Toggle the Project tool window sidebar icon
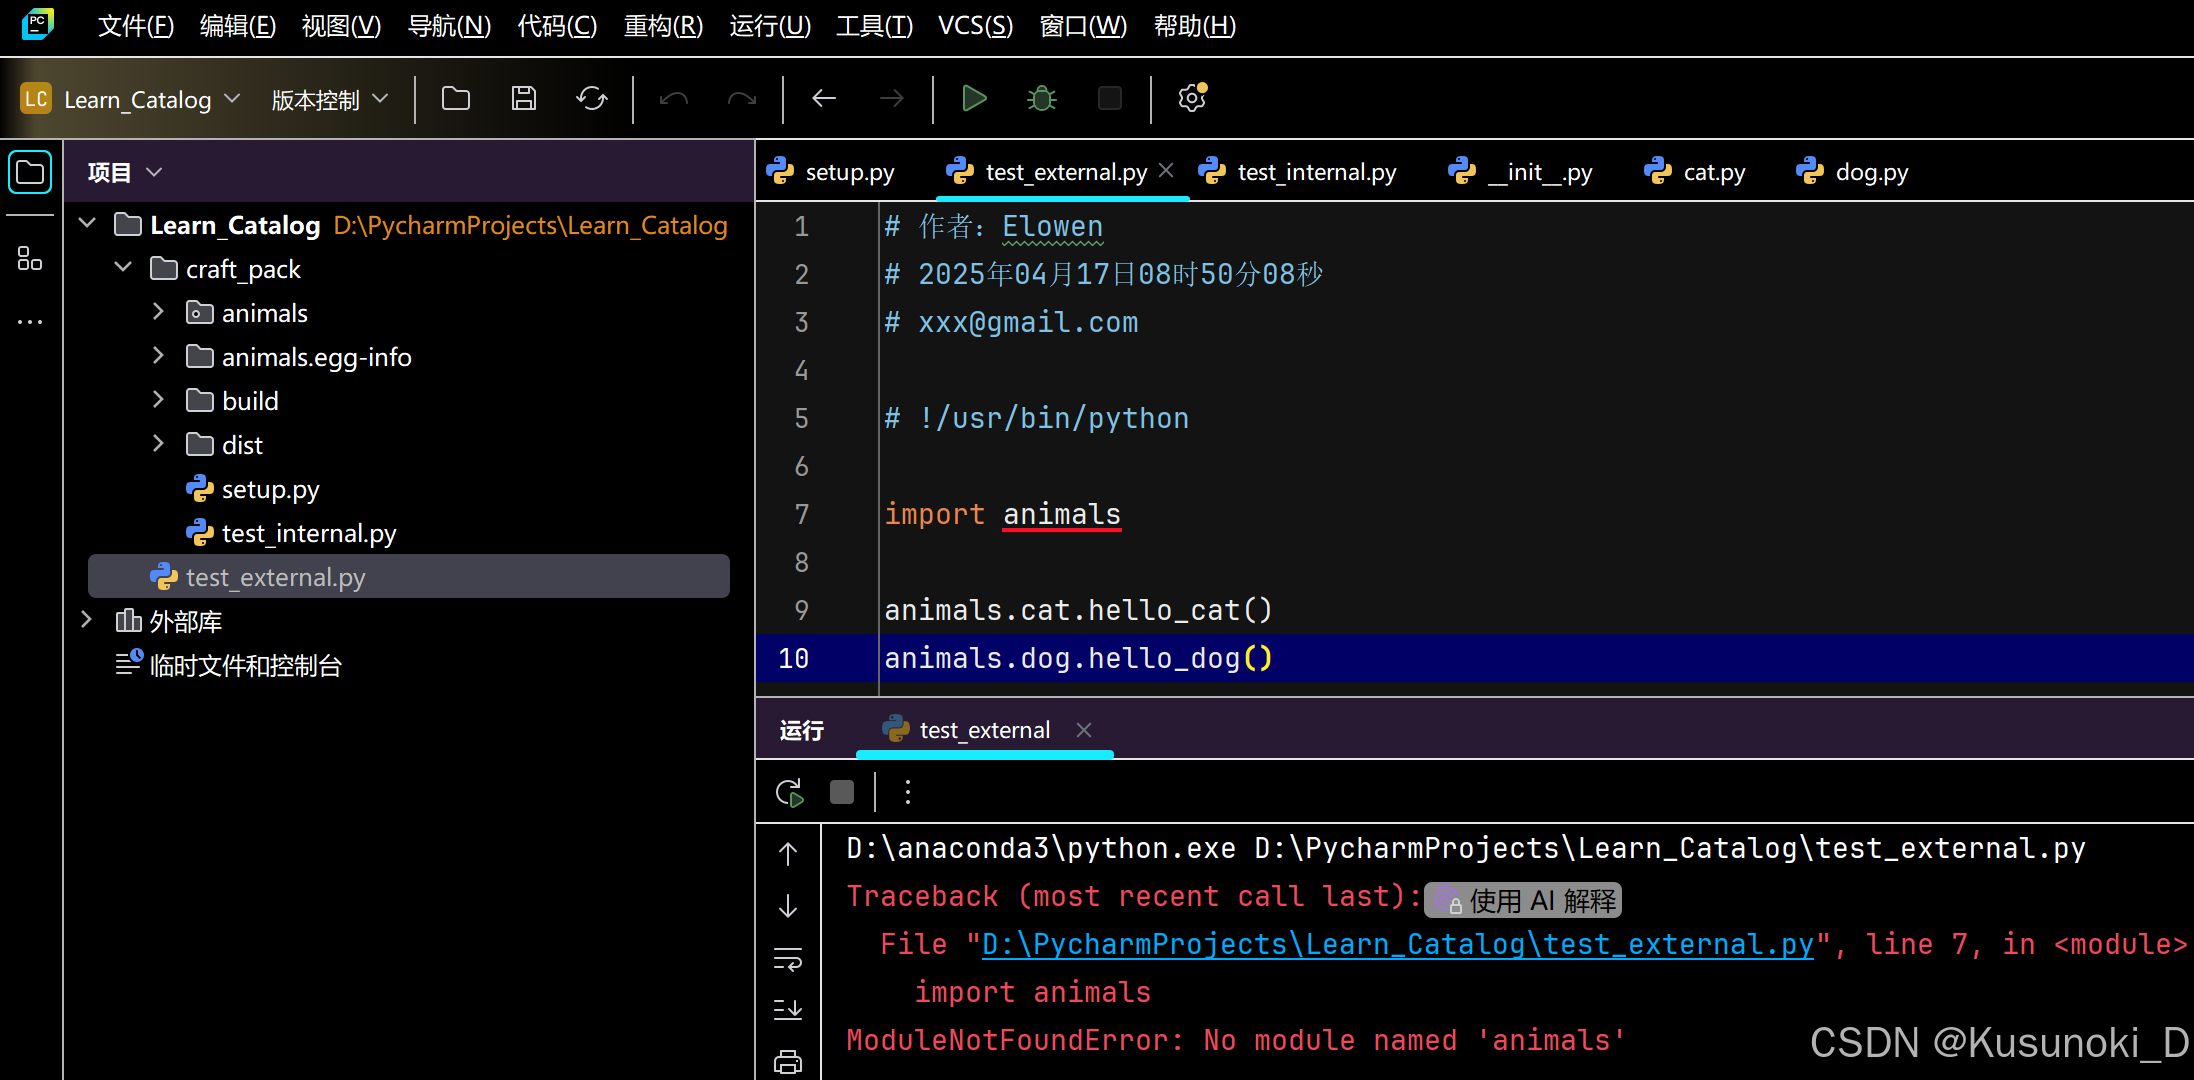This screenshot has height=1080, width=2194. [x=30, y=172]
